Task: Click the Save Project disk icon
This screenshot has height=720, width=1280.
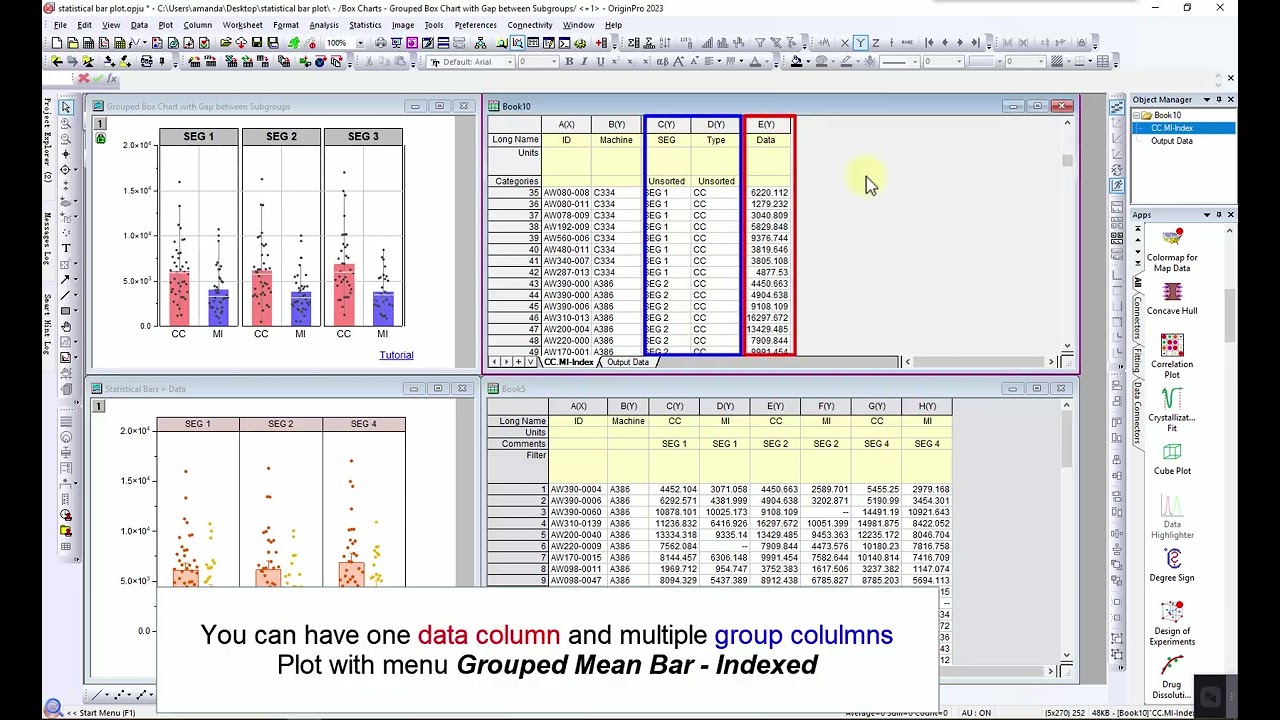Action: tap(257, 43)
